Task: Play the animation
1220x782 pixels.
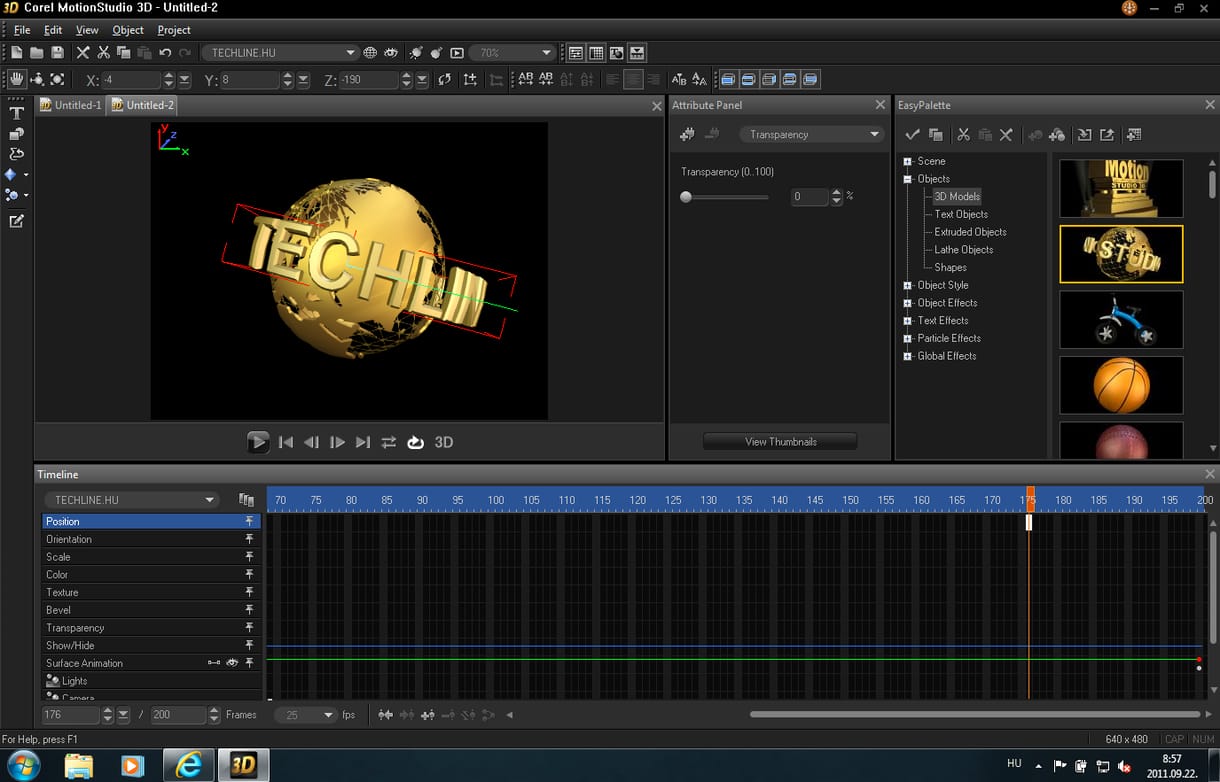Action: tap(258, 442)
